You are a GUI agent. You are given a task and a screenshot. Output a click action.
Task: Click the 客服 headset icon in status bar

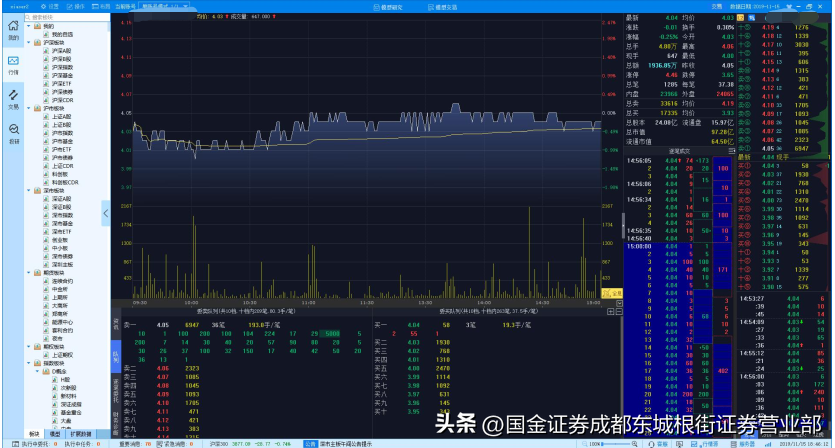tap(652, 444)
